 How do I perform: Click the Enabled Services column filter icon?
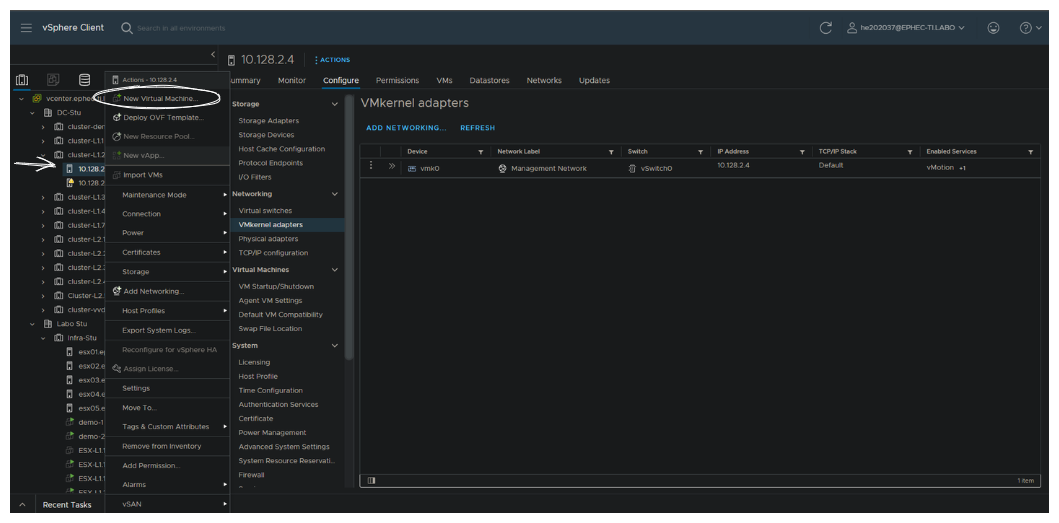click(1031, 152)
